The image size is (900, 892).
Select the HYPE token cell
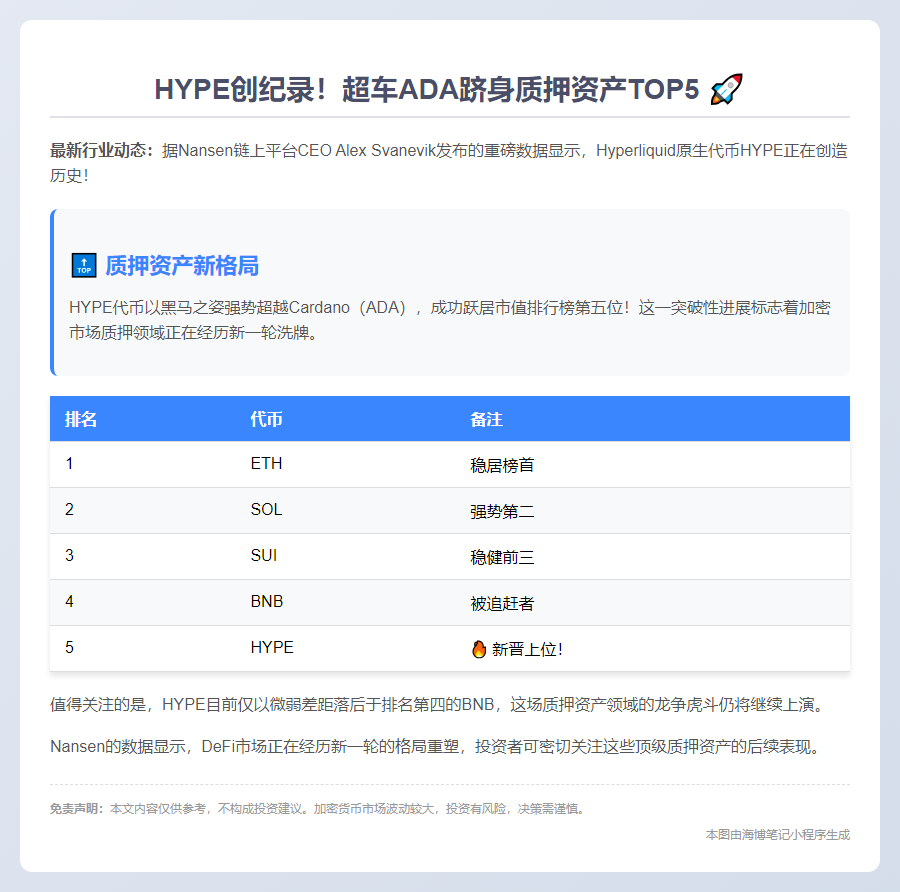(x=272, y=647)
